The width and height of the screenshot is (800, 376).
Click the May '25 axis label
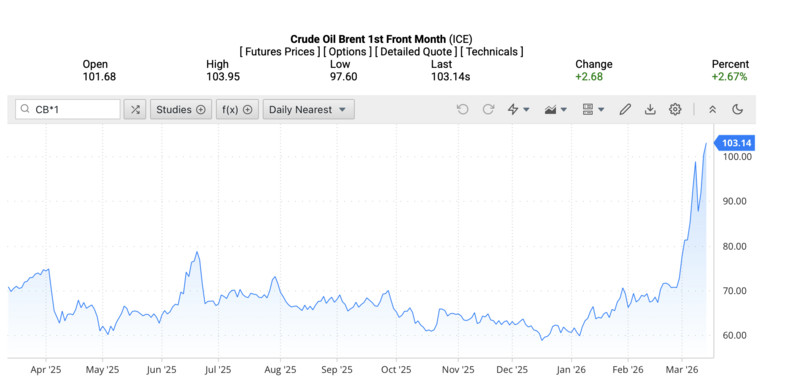coord(102,369)
